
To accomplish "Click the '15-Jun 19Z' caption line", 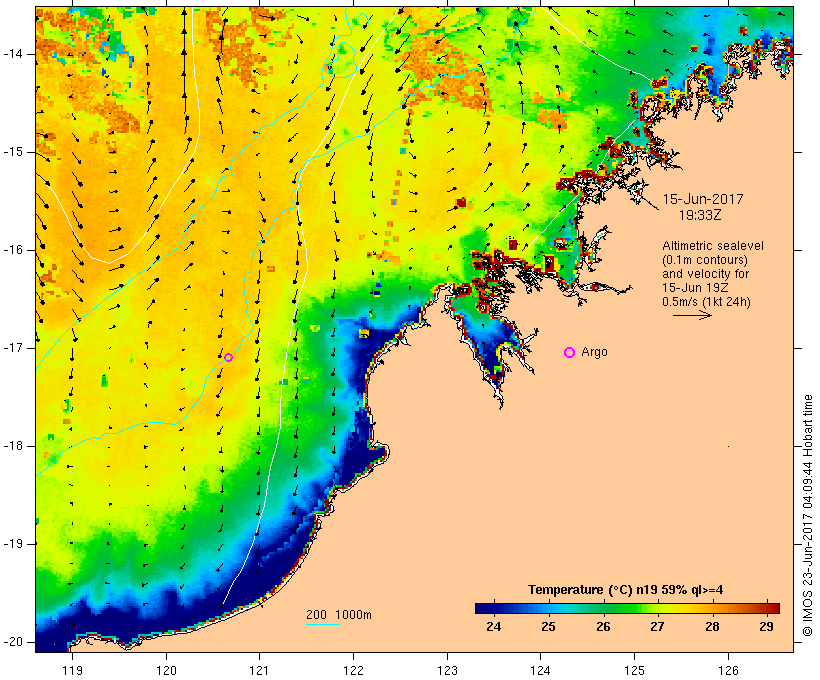I will pos(695,288).
